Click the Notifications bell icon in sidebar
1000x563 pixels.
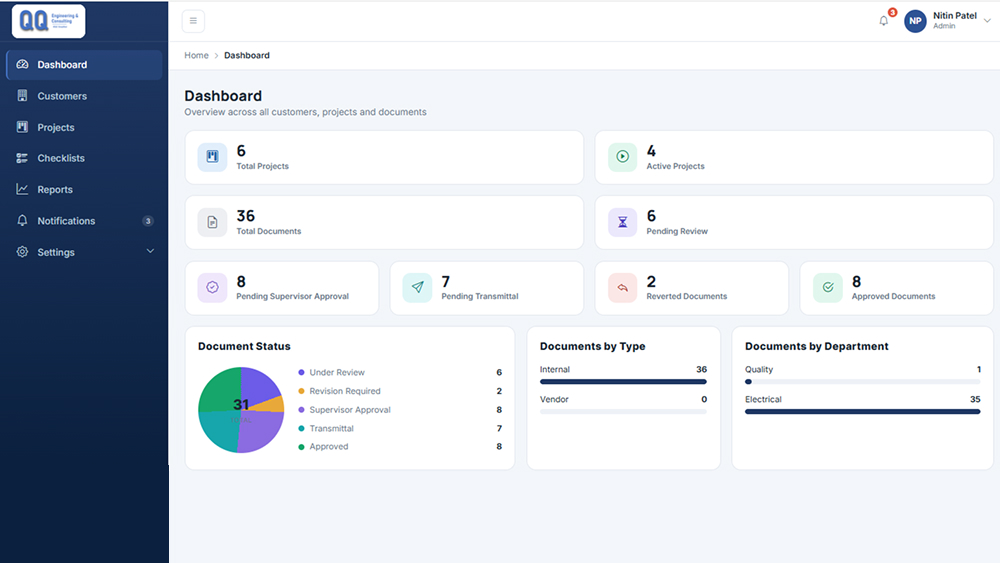click(x=22, y=221)
